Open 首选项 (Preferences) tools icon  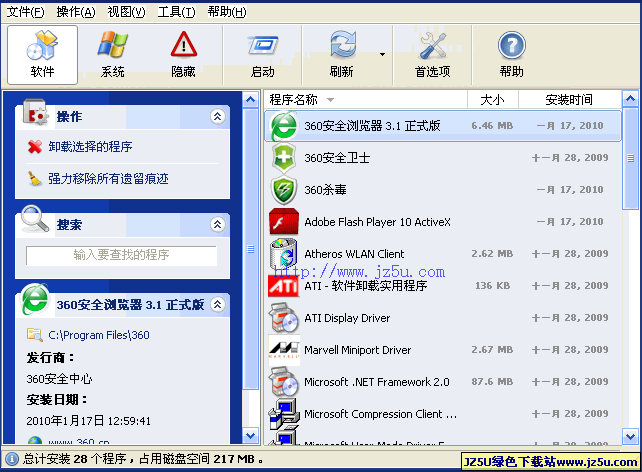(x=433, y=45)
